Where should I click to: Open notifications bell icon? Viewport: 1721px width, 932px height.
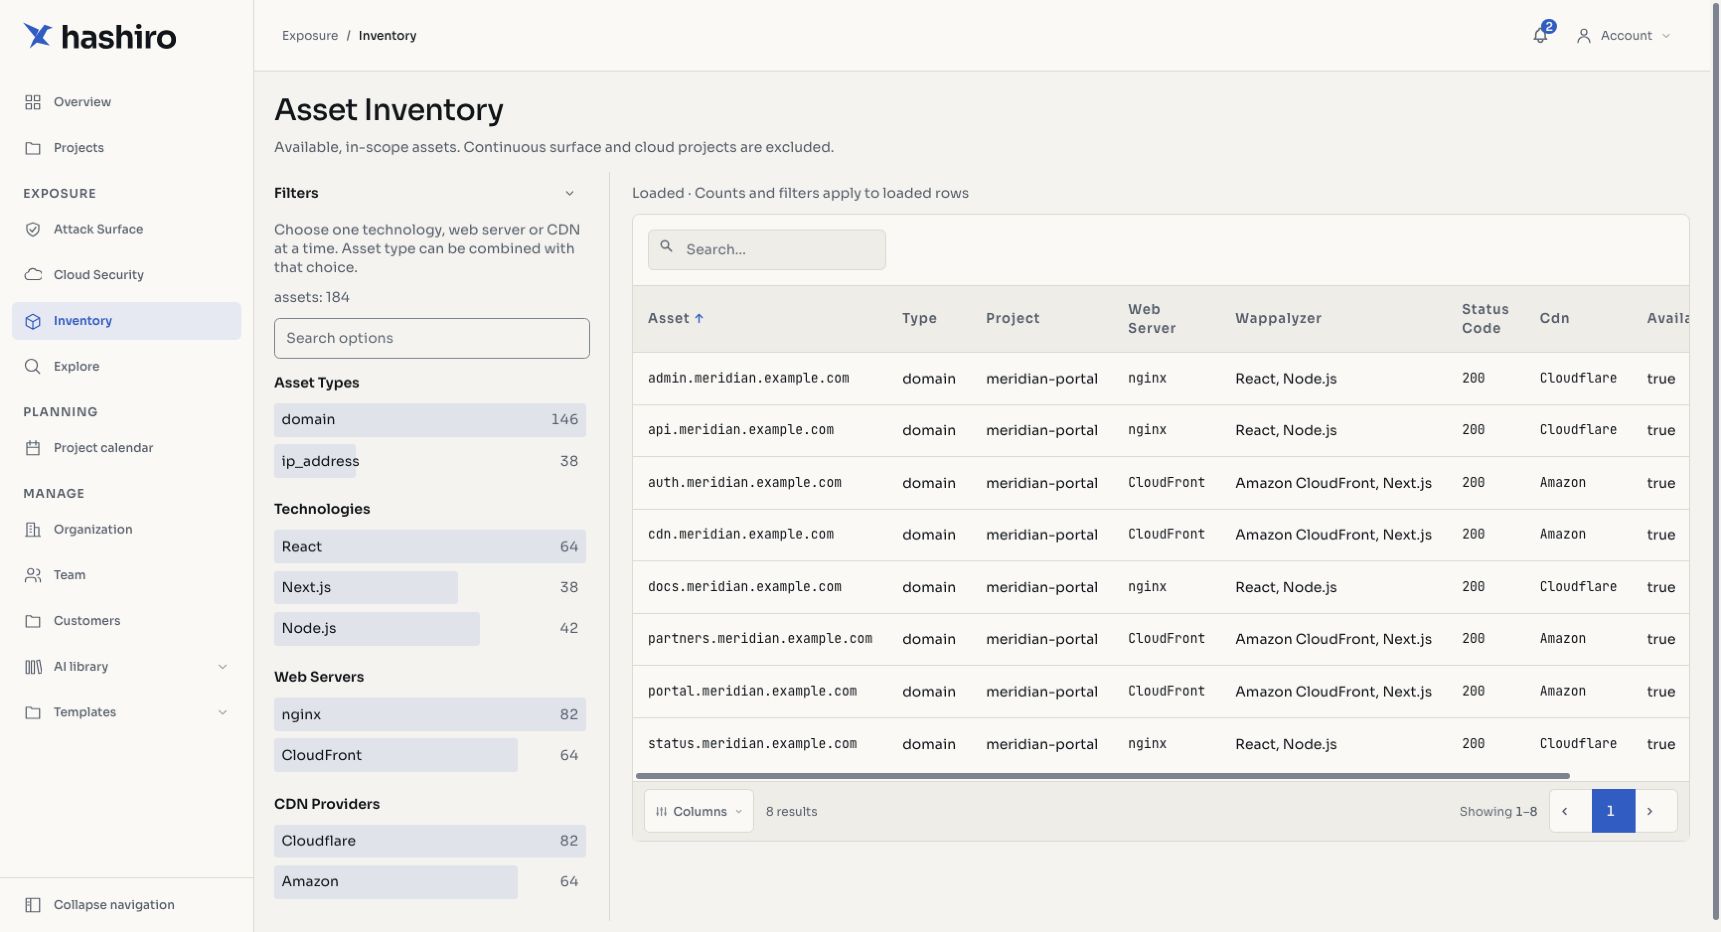(x=1540, y=36)
